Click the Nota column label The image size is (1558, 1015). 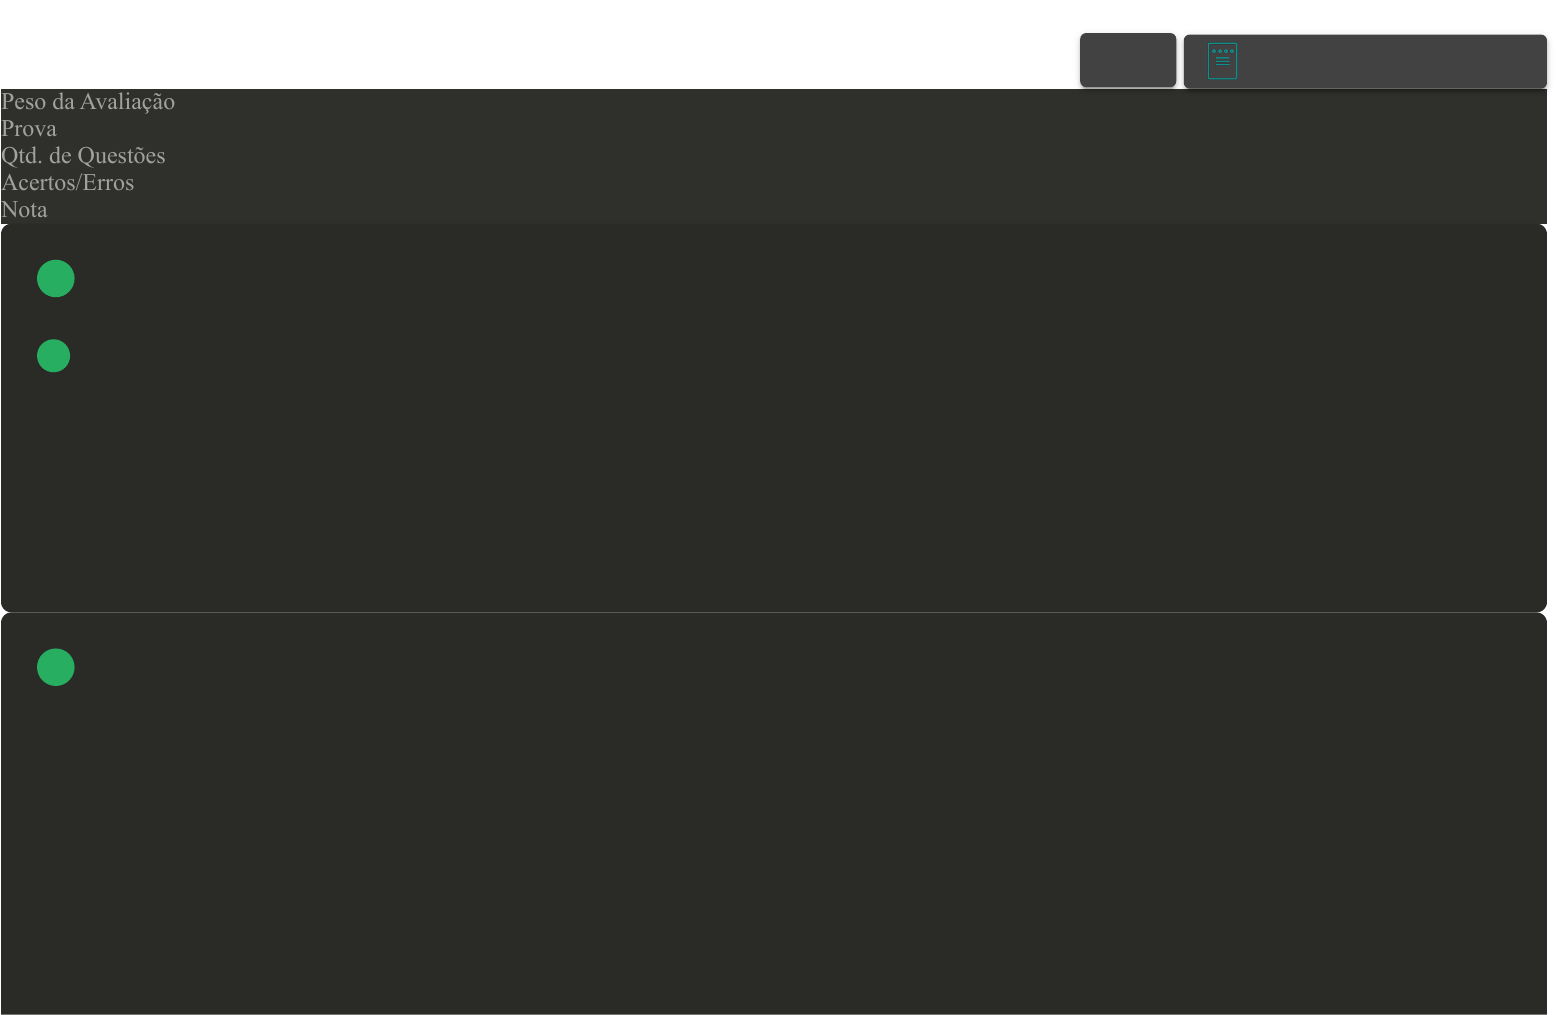(x=24, y=210)
